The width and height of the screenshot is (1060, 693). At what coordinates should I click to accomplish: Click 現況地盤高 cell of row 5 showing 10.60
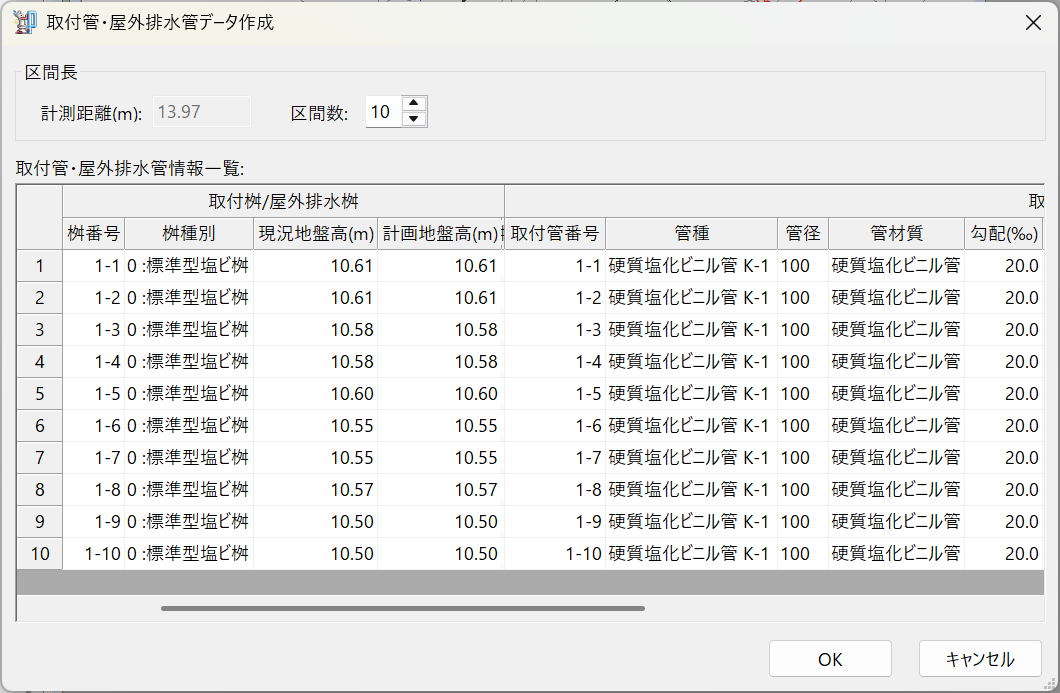click(316, 394)
